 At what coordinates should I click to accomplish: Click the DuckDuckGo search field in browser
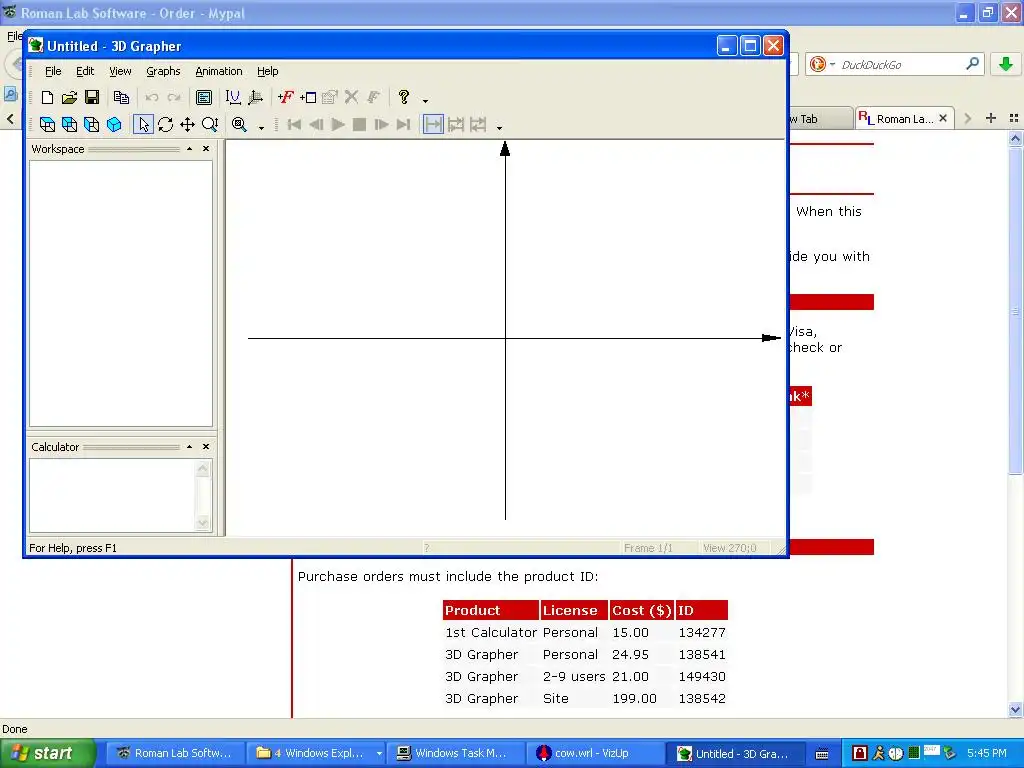tap(900, 65)
